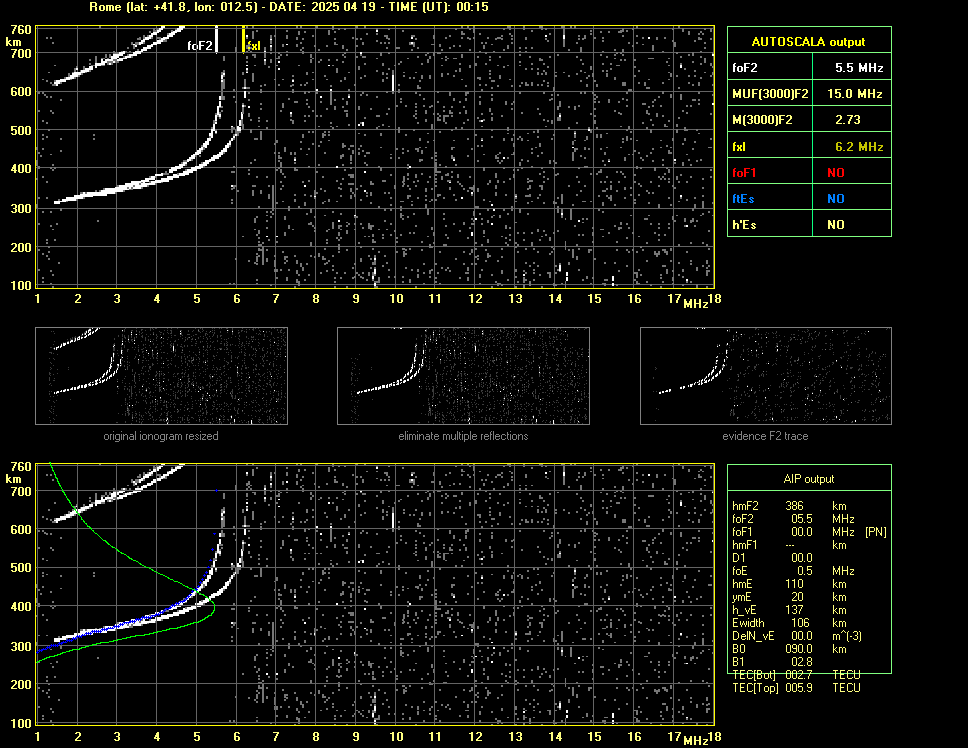The height and width of the screenshot is (748, 968).
Task: Click the Rome station date and time header
Action: [289, 7]
